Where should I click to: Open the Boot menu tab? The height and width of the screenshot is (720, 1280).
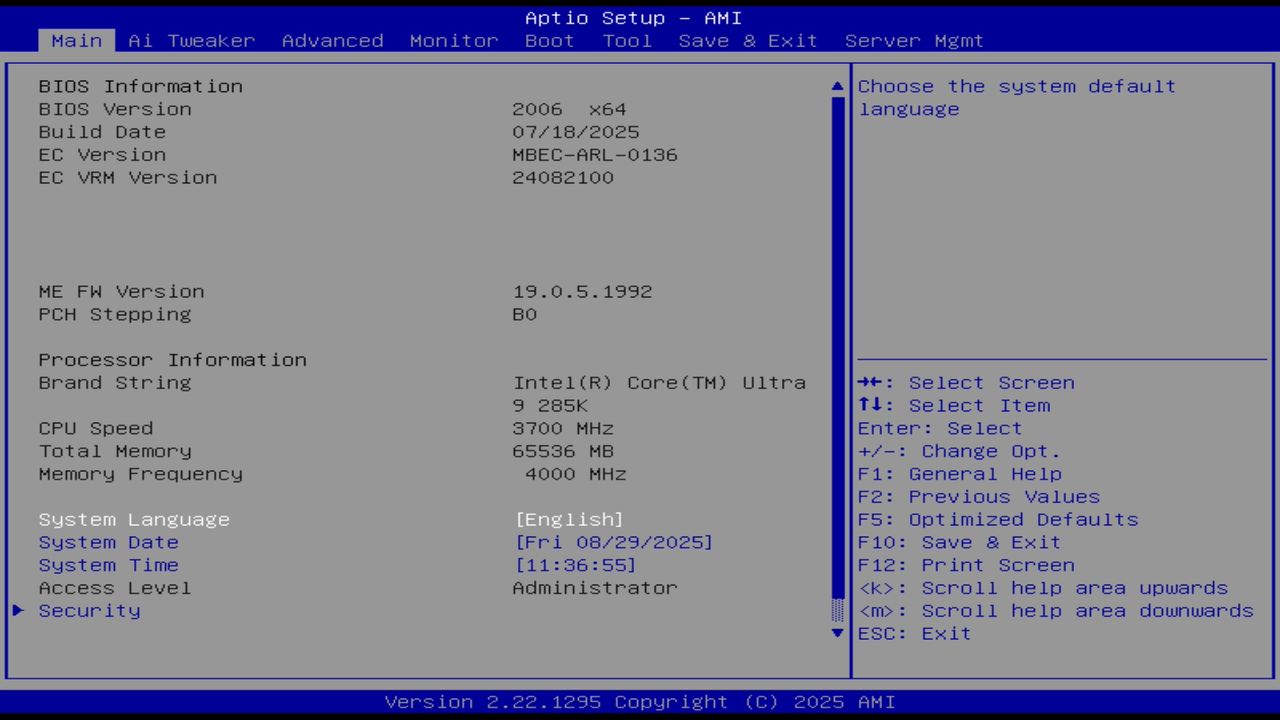549,41
